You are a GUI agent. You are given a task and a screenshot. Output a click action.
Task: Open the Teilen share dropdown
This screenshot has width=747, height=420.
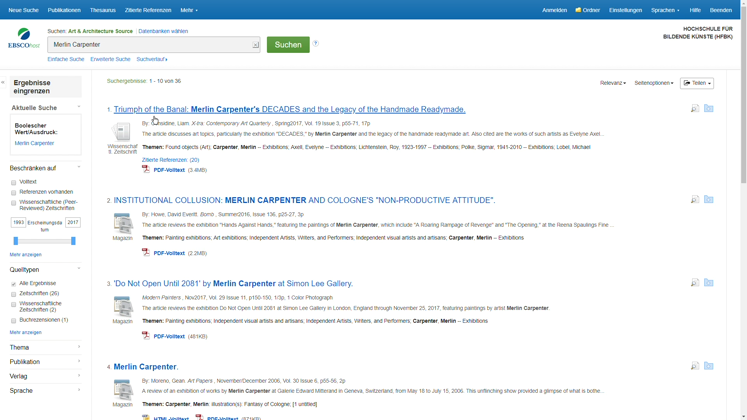[697, 83]
